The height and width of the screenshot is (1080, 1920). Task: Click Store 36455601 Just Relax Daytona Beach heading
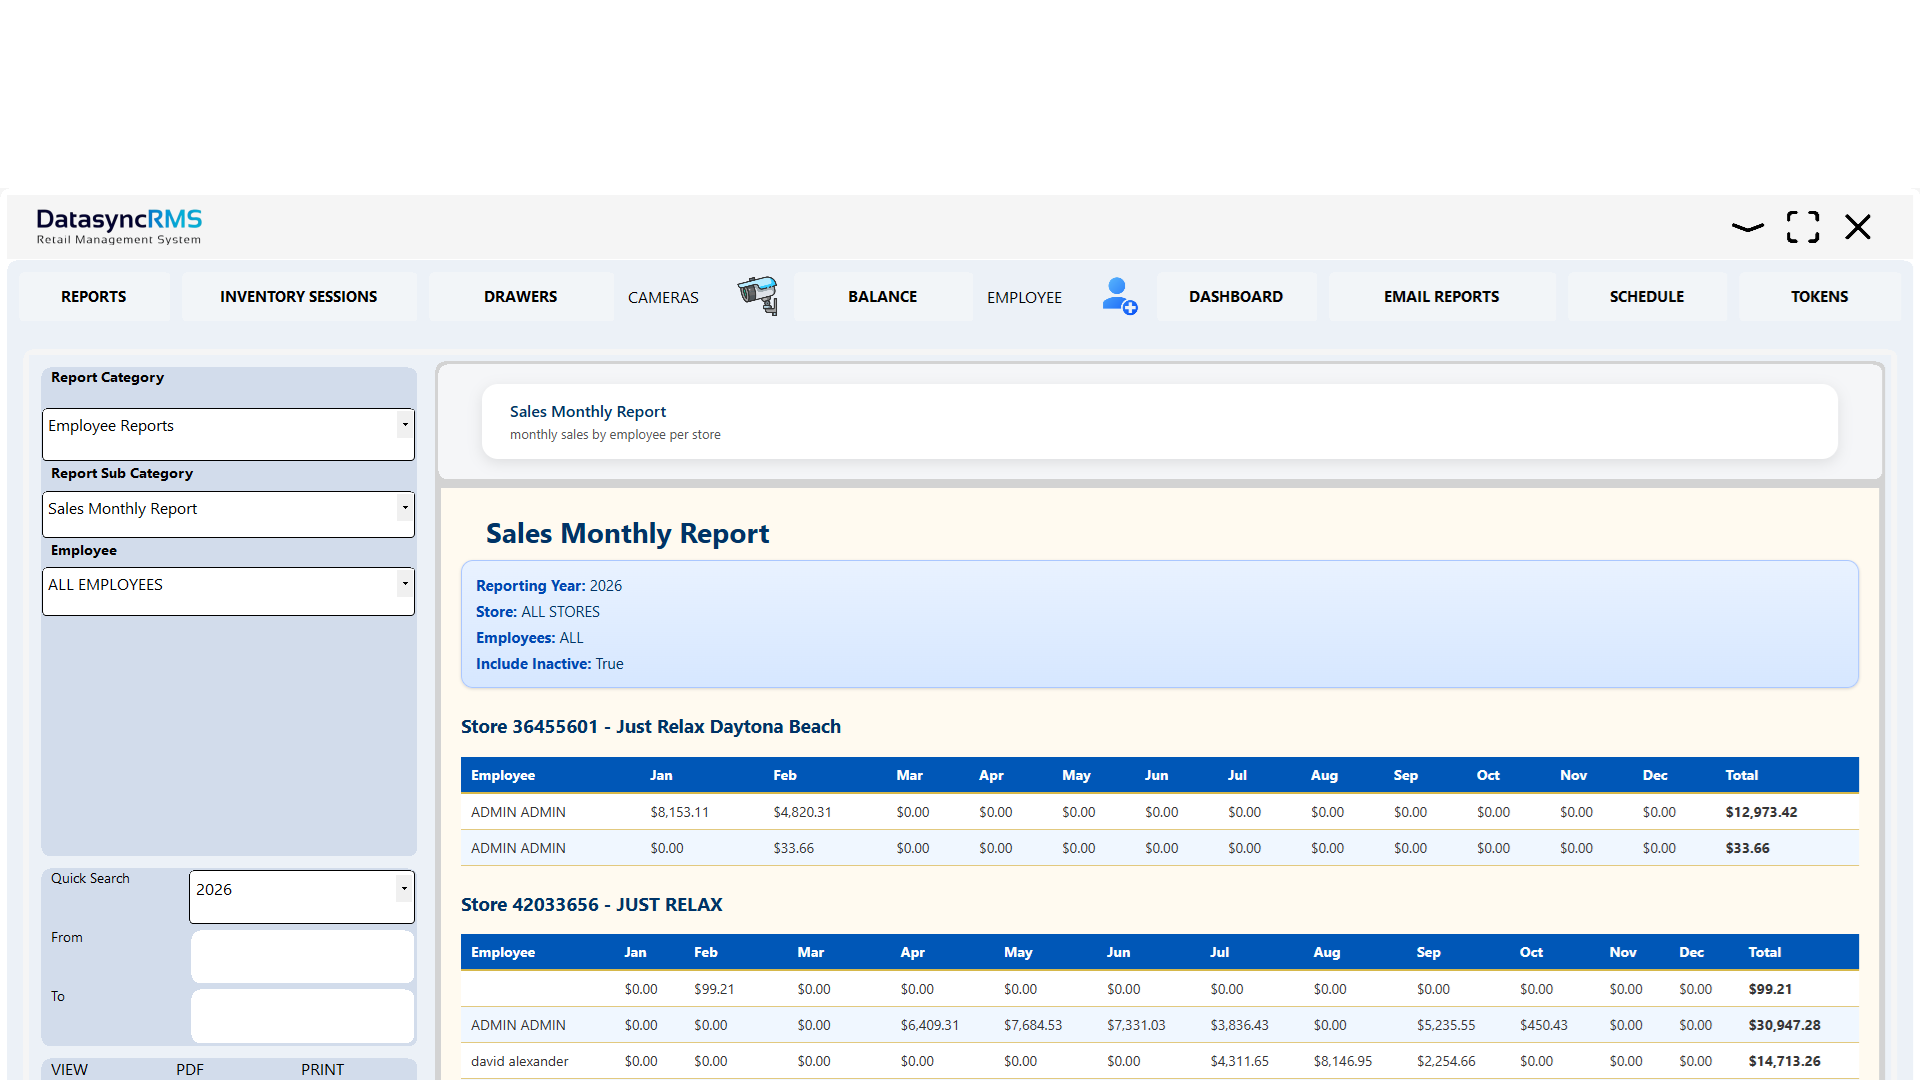tap(651, 727)
